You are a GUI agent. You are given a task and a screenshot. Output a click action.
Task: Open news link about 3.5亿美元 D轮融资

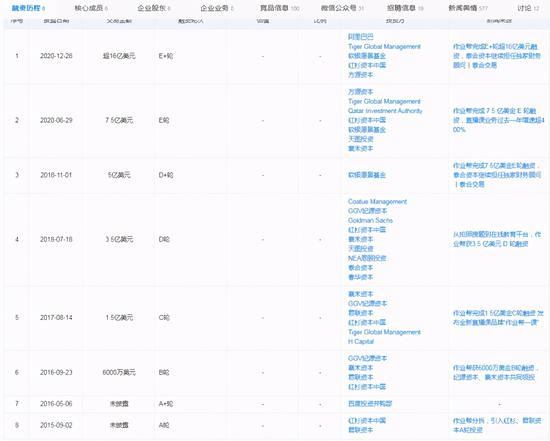[496, 239]
